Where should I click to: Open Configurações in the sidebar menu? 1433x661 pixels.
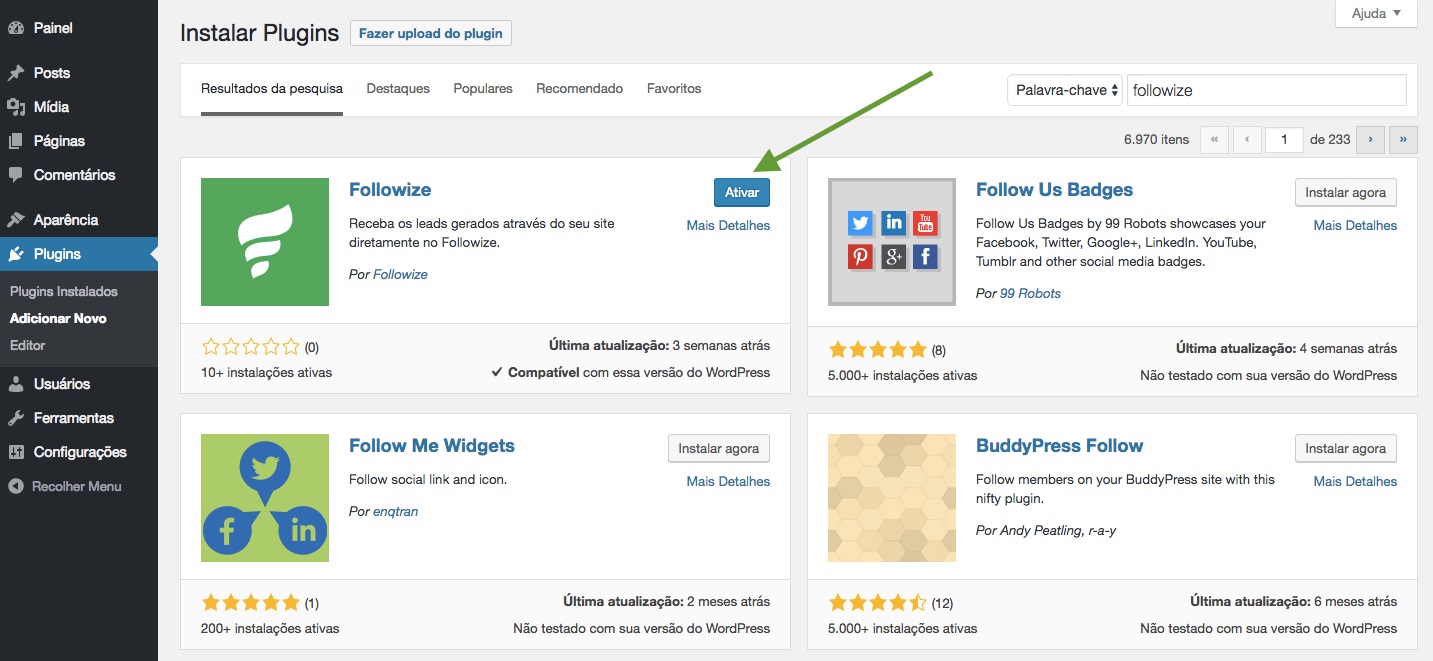pos(79,452)
